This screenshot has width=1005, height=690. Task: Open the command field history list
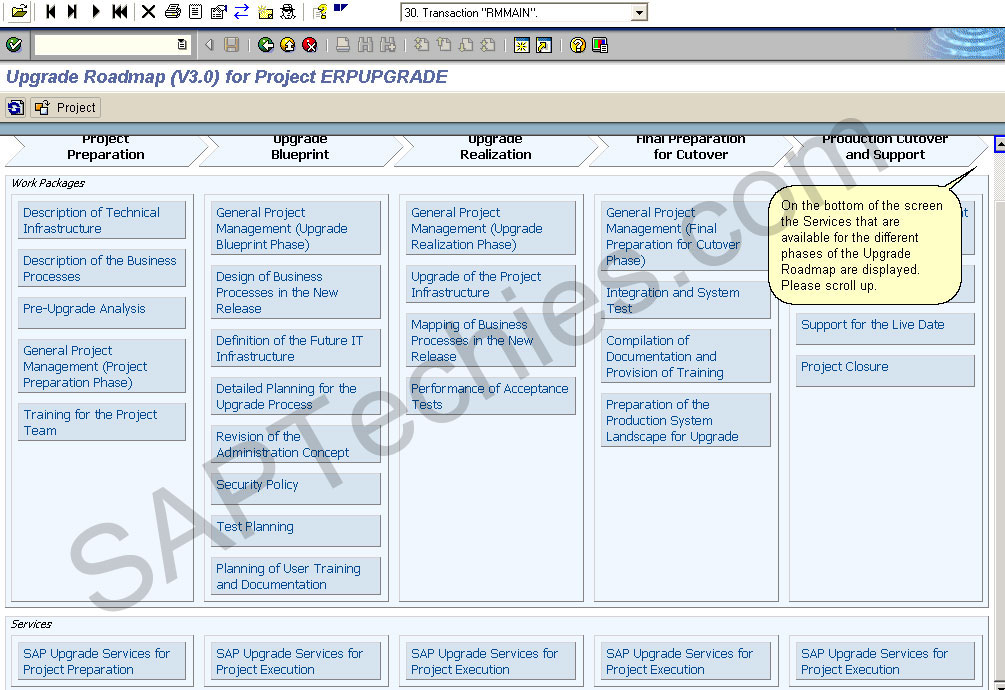tap(182, 45)
